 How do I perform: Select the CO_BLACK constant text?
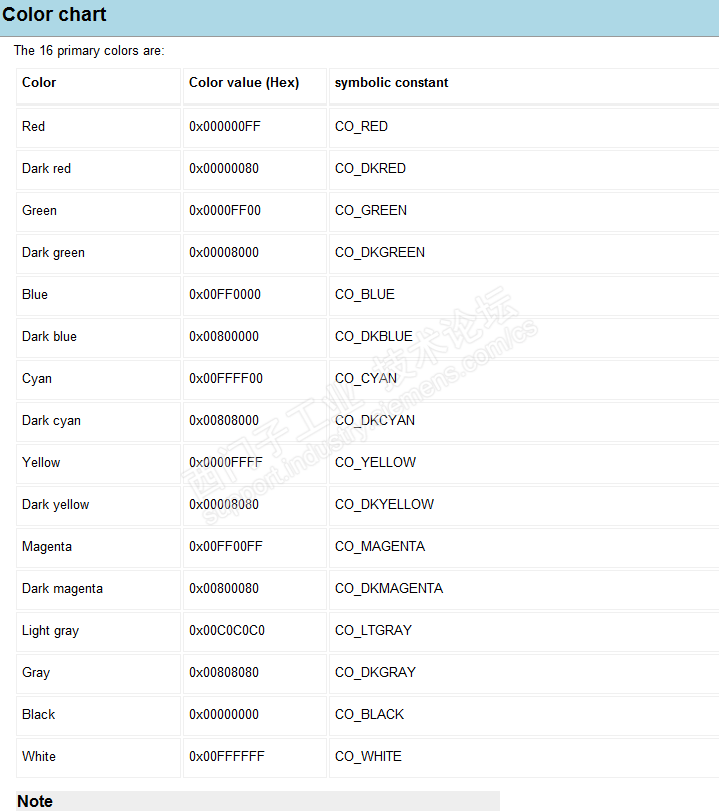pos(369,715)
